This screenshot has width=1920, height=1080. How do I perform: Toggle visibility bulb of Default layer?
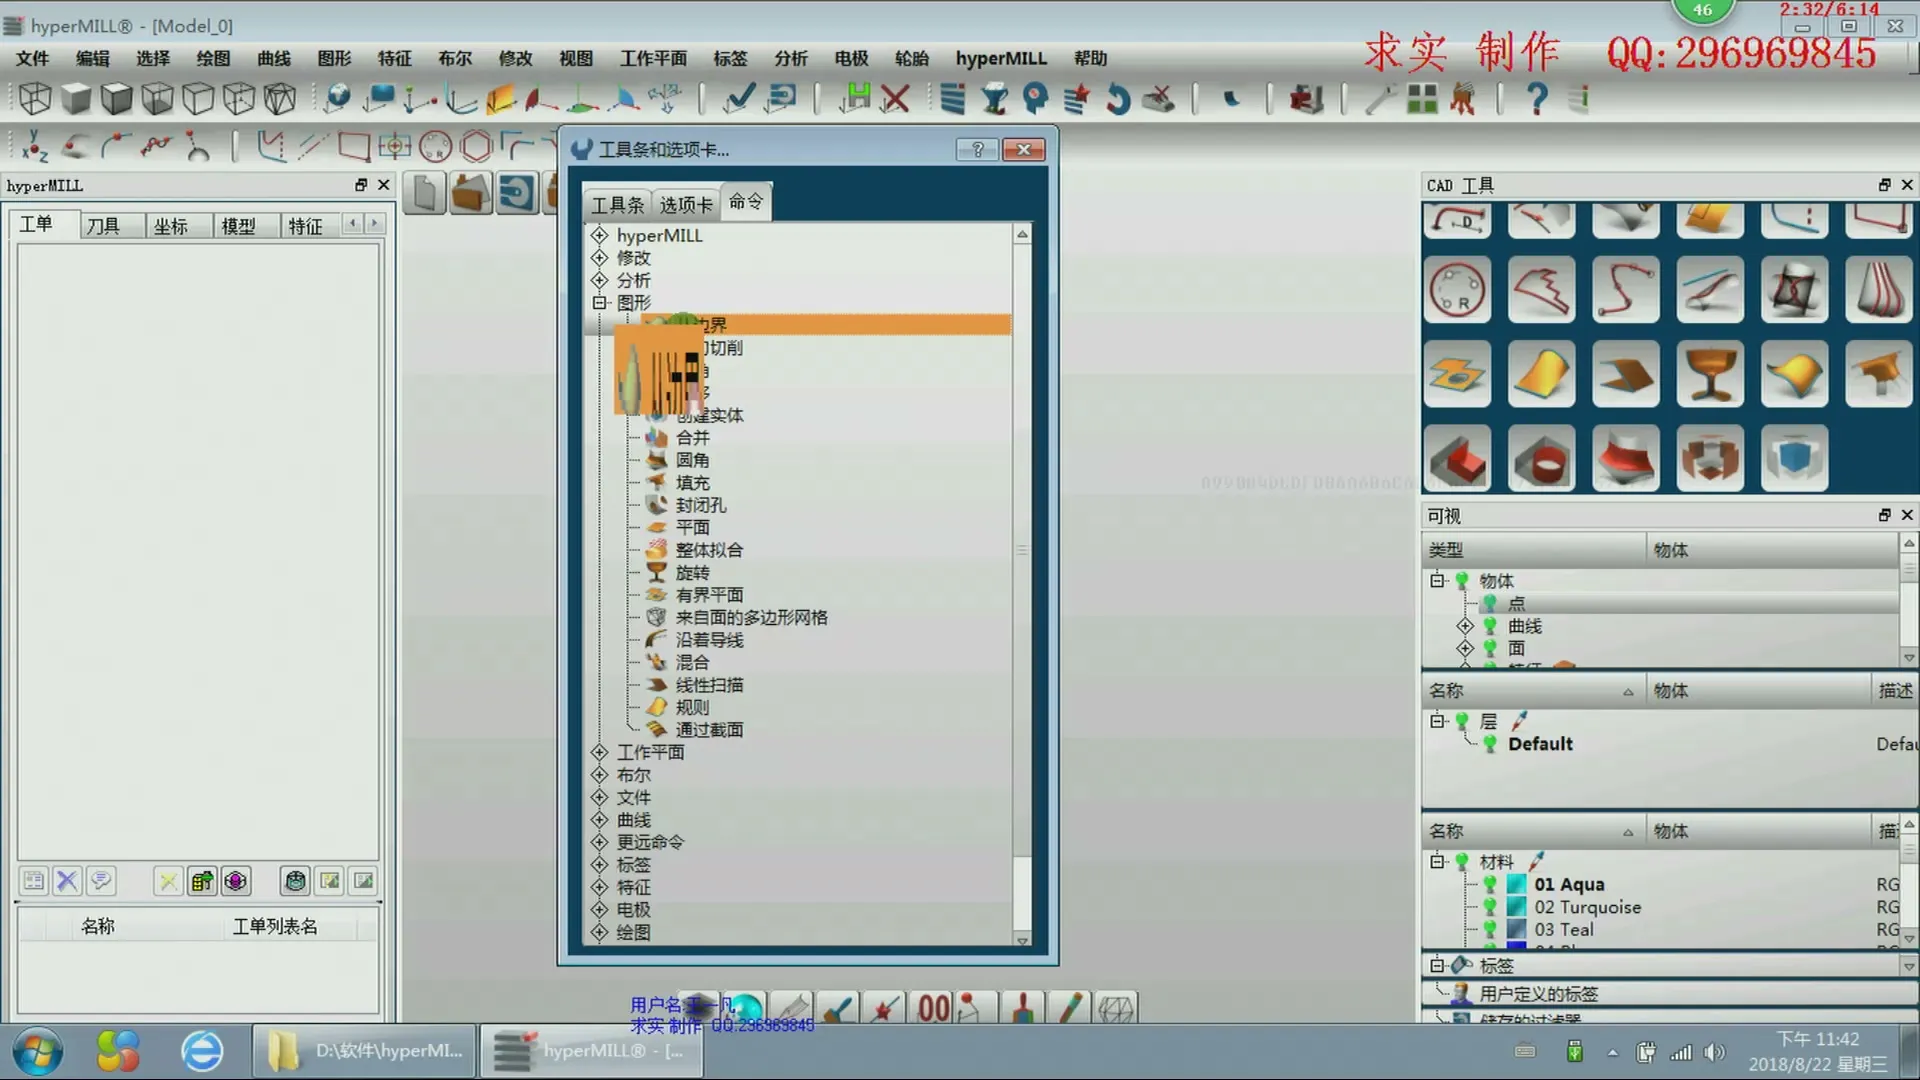[1490, 744]
